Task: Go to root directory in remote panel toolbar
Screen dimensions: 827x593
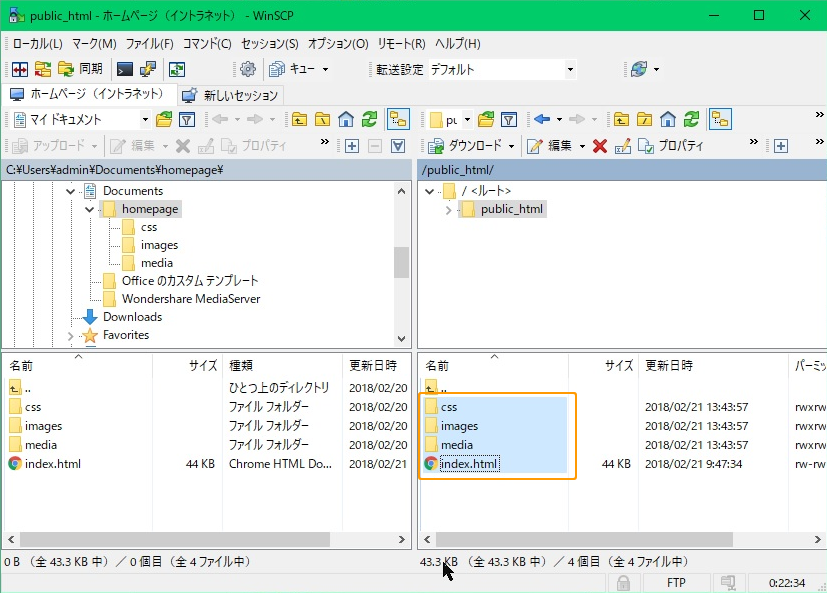Action: click(x=644, y=120)
